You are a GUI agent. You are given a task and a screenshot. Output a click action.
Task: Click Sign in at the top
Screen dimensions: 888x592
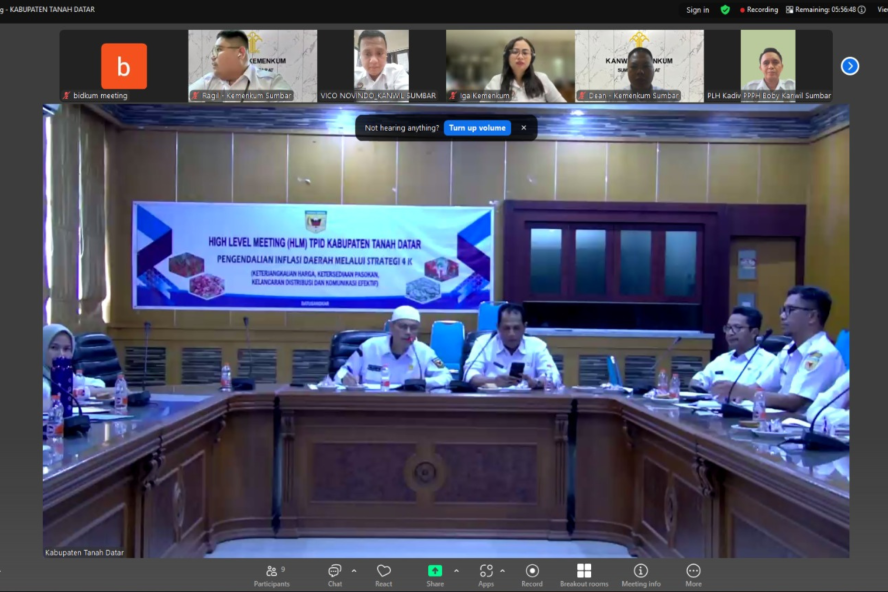tap(697, 10)
